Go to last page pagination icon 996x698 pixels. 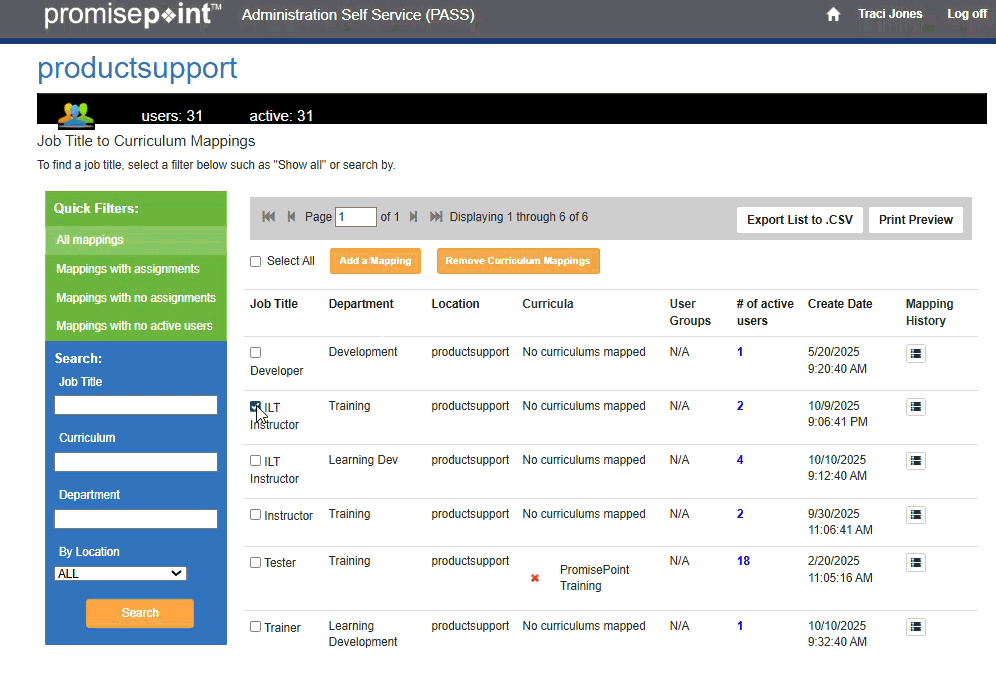436,217
